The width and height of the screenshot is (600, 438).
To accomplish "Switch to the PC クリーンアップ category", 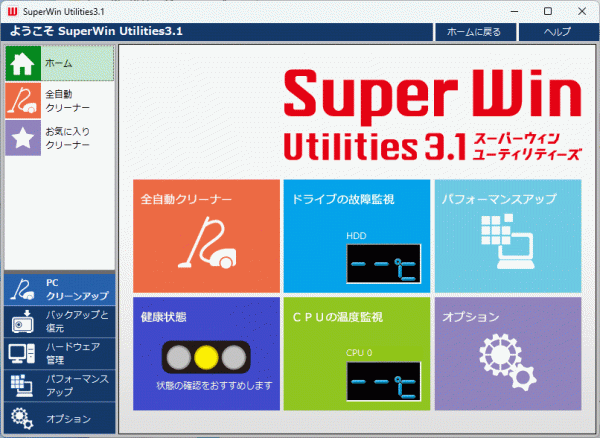I will tap(60, 290).
